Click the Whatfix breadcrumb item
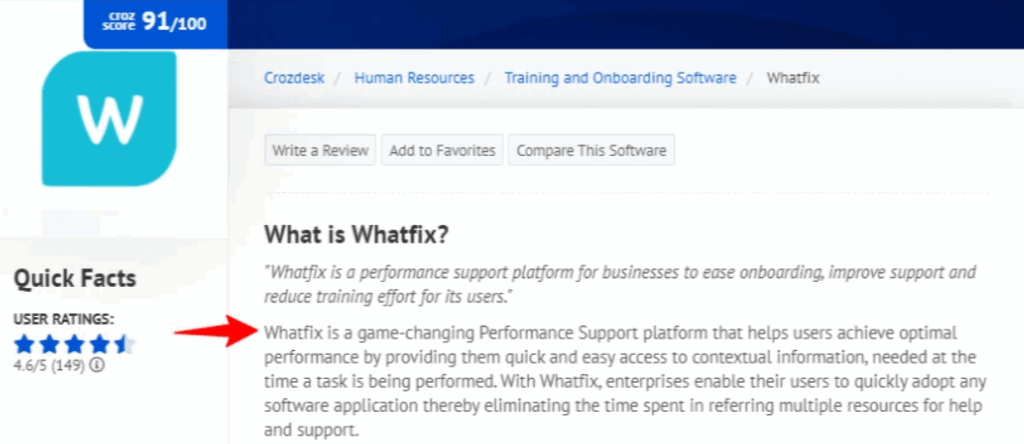 pos(793,78)
